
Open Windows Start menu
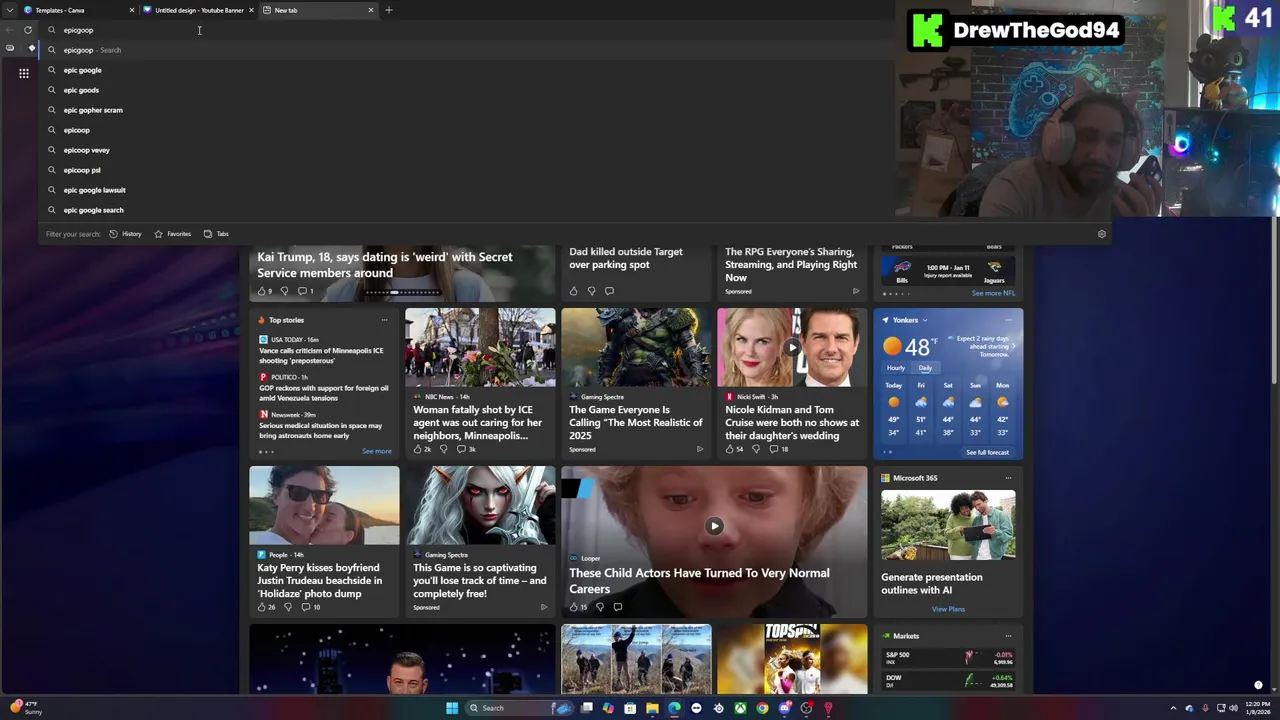coord(452,708)
